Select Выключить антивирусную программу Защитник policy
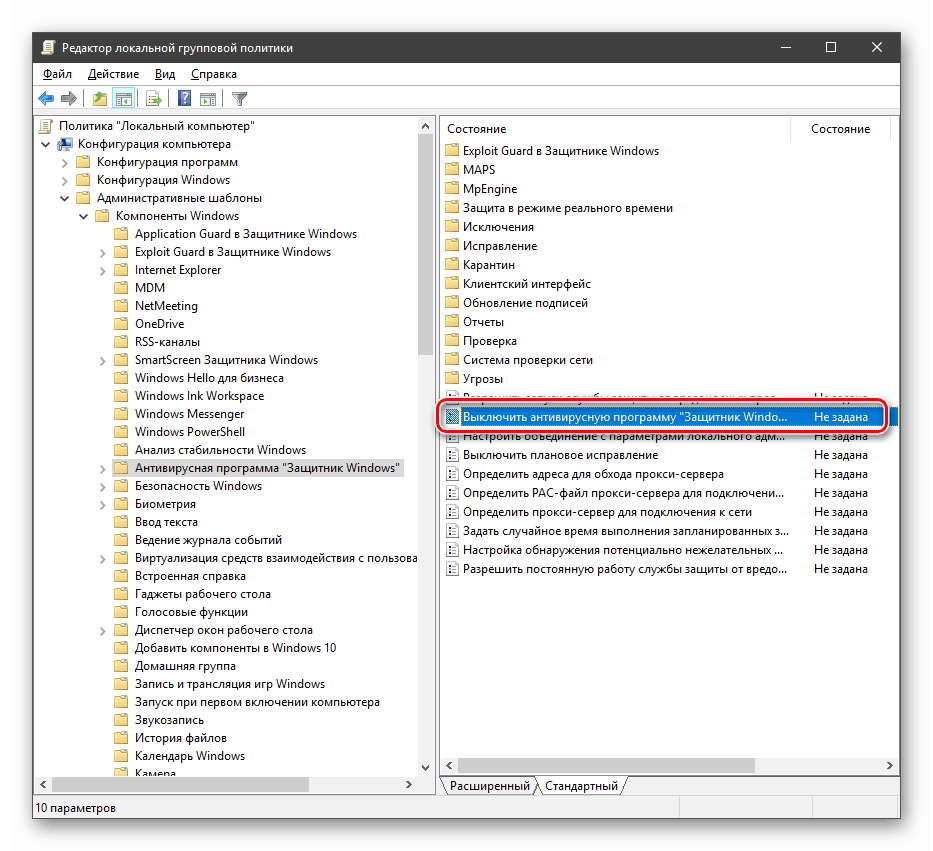Image resolution: width=933 pixels, height=851 pixels. click(x=671, y=417)
